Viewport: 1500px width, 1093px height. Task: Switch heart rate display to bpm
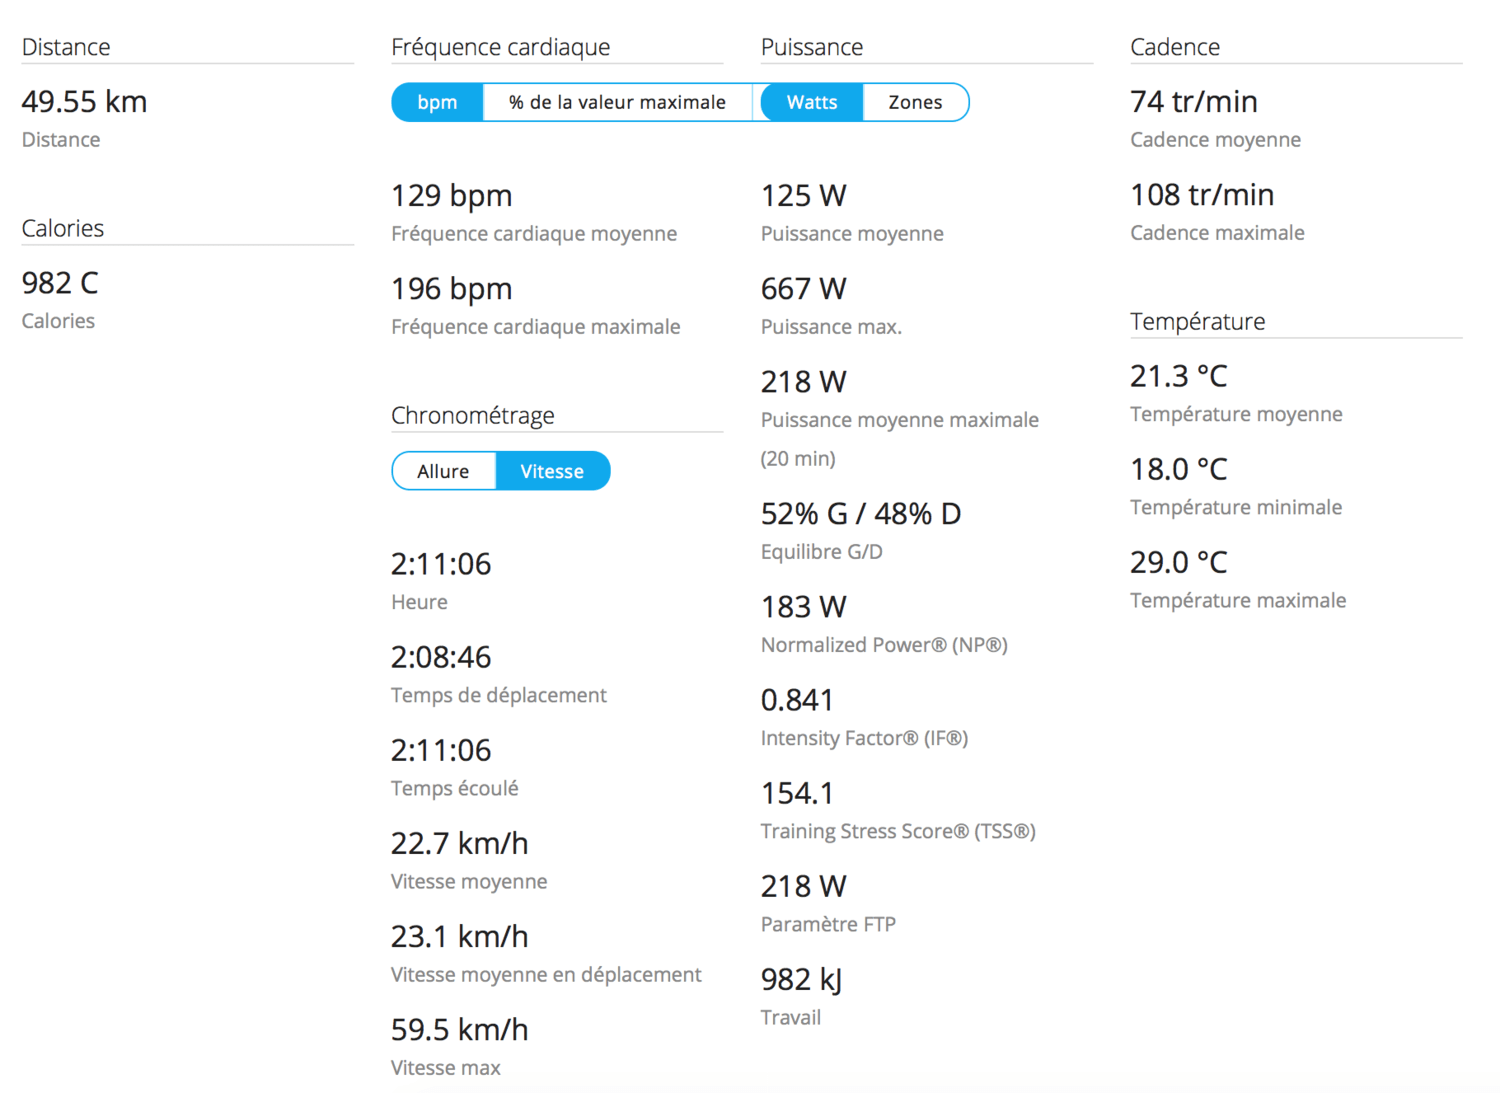(437, 102)
